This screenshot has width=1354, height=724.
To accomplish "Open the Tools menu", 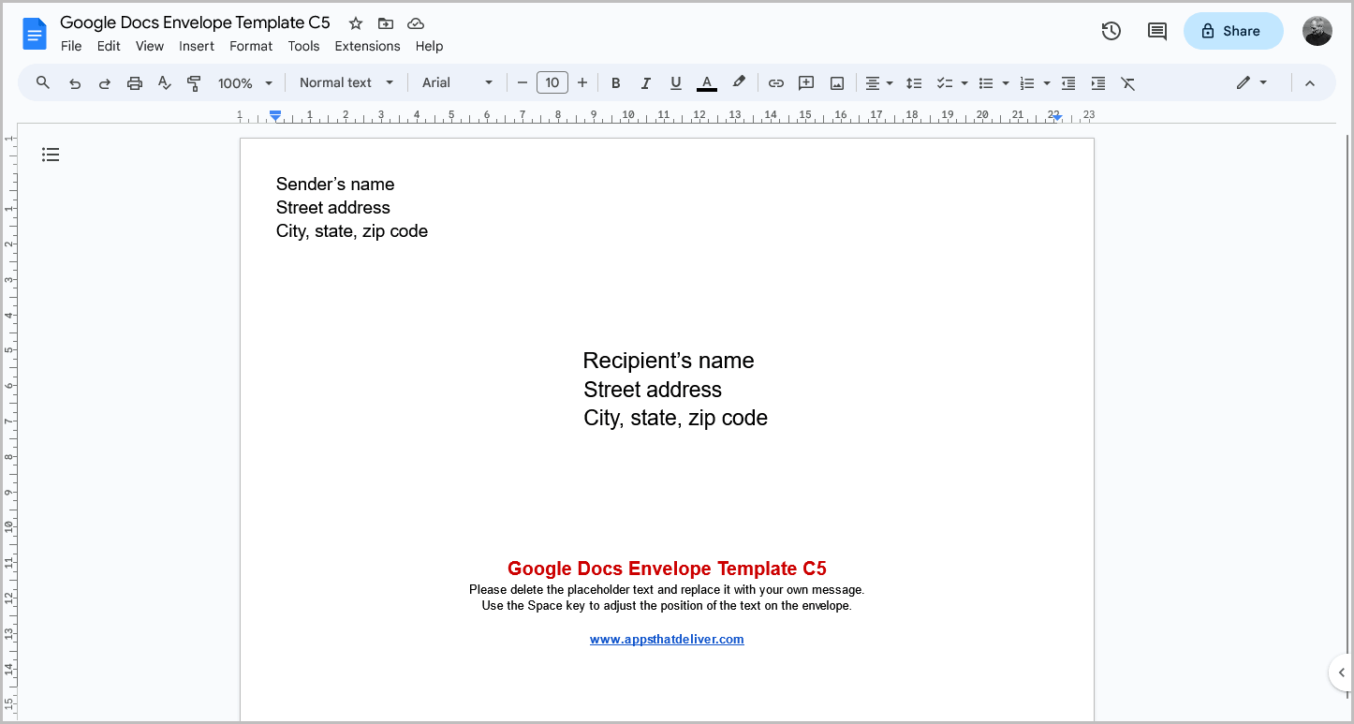I will [304, 46].
